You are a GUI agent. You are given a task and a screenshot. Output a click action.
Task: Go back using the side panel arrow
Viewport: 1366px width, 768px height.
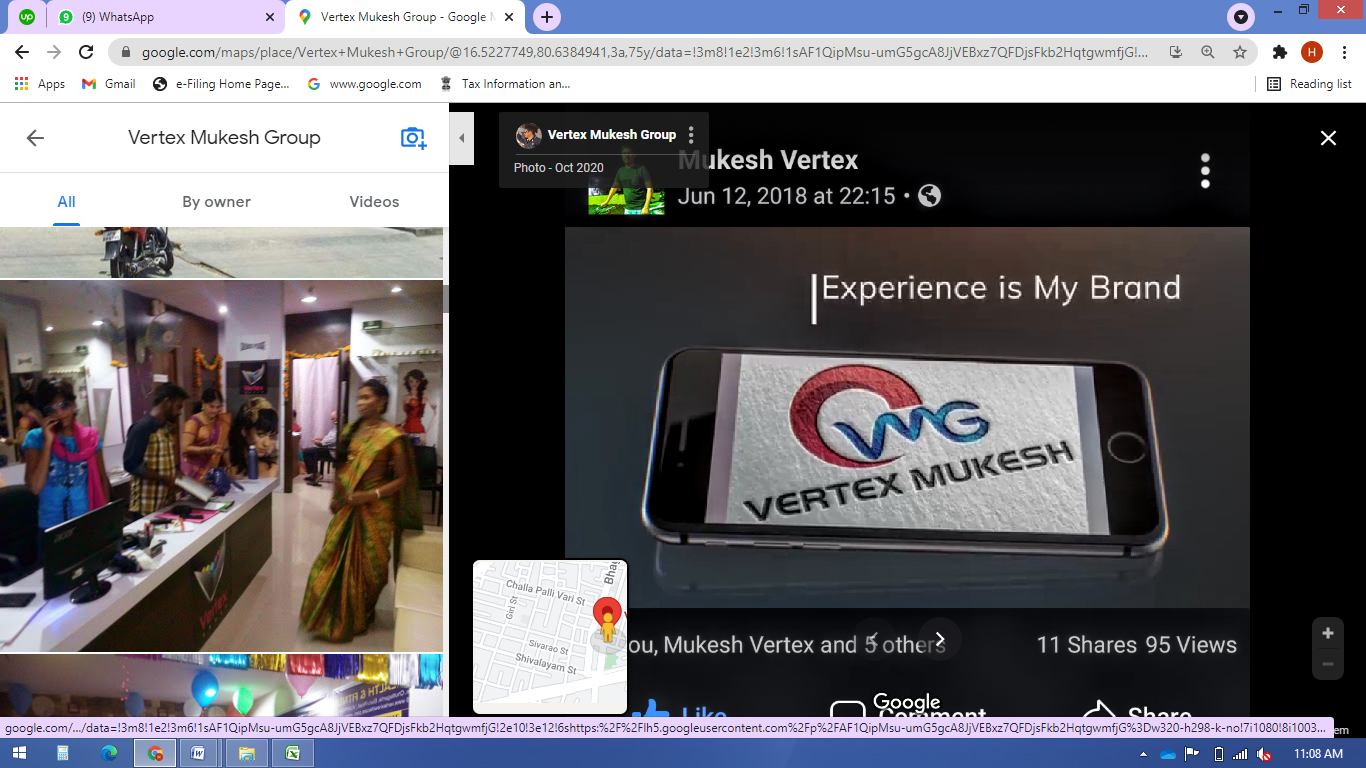(35, 138)
